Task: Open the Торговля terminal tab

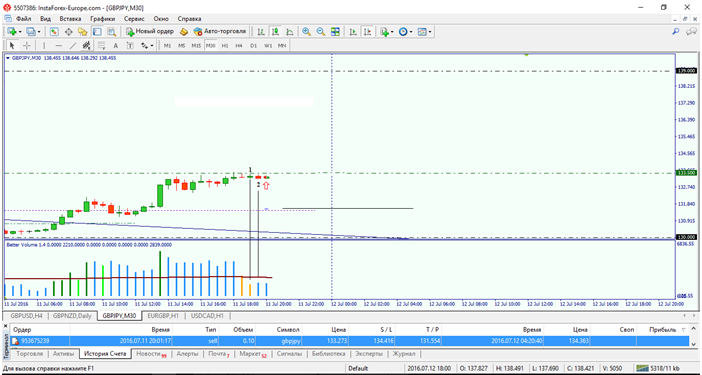Action: coord(30,354)
